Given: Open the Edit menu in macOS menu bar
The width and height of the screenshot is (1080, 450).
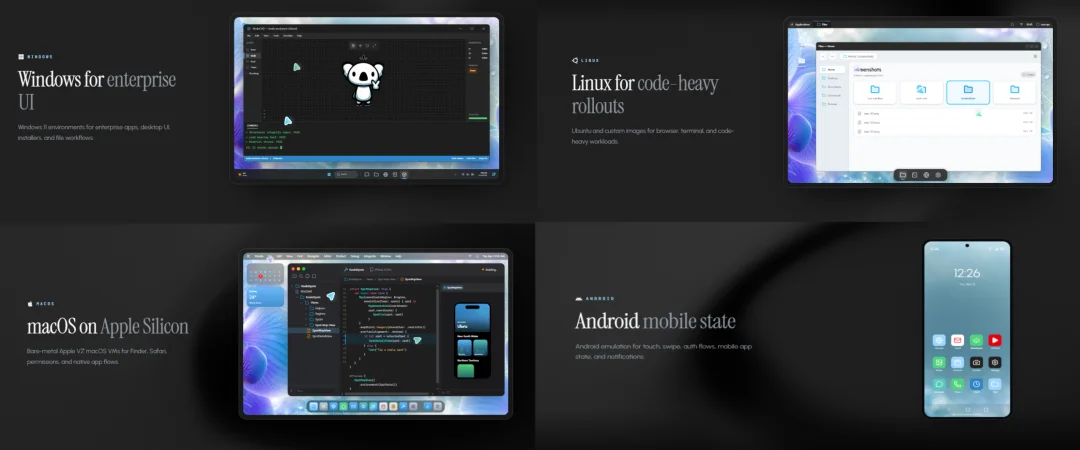Looking at the screenshot, I should click(x=279, y=256).
